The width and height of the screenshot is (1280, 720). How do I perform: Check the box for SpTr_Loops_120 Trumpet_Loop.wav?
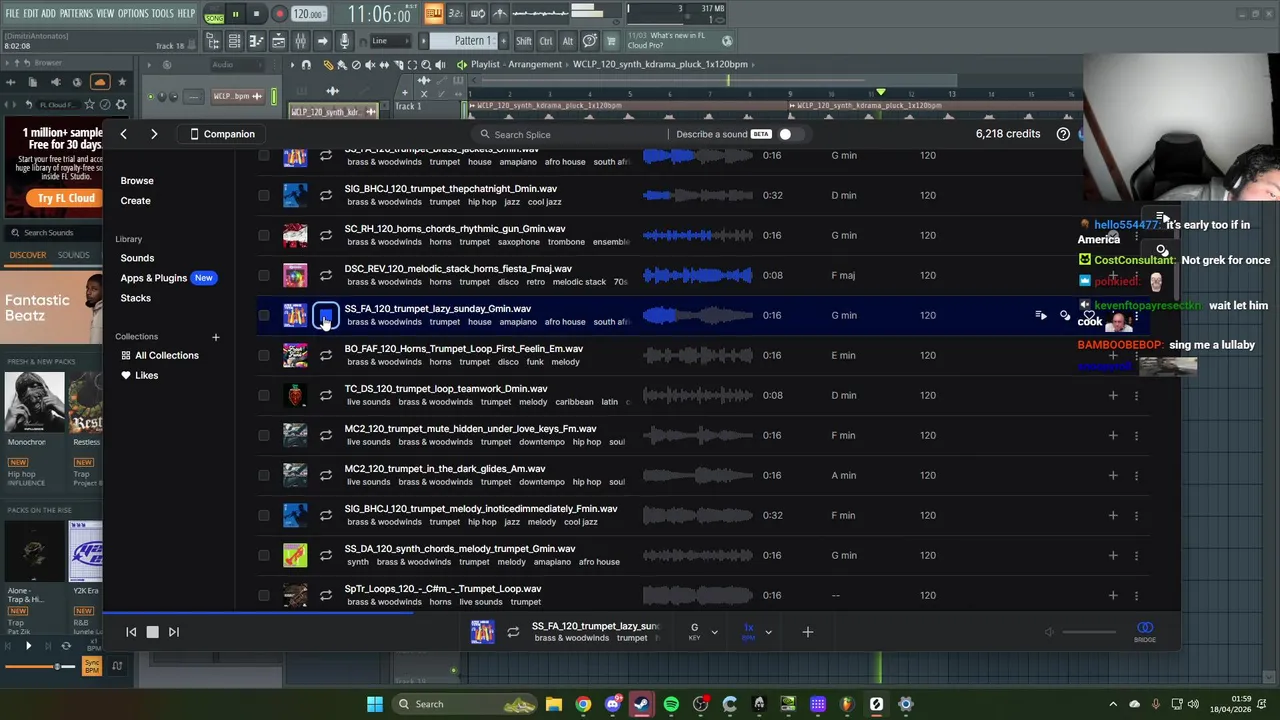(264, 595)
